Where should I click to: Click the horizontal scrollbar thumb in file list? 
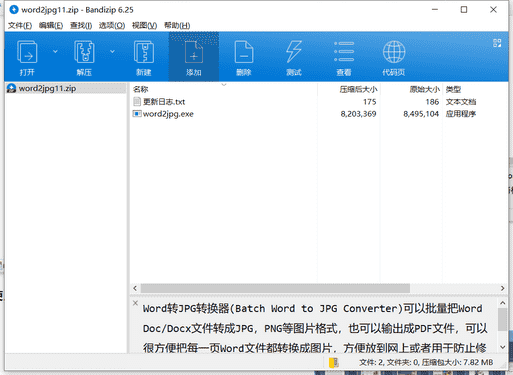point(275,288)
